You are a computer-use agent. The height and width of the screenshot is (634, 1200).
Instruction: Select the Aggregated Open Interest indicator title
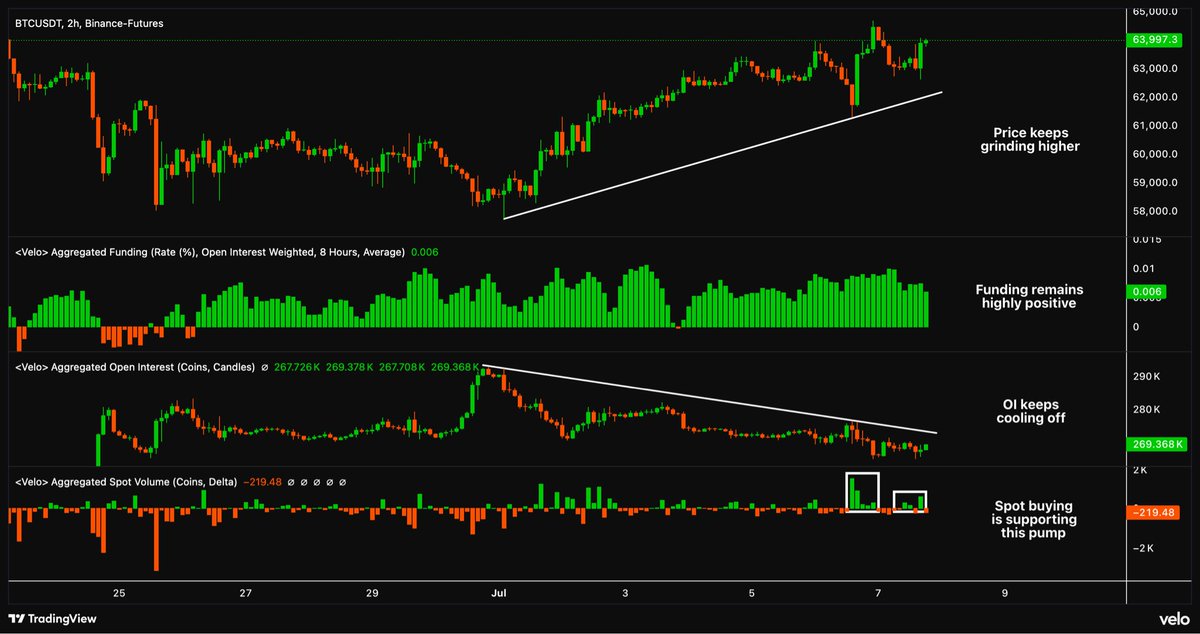135,367
